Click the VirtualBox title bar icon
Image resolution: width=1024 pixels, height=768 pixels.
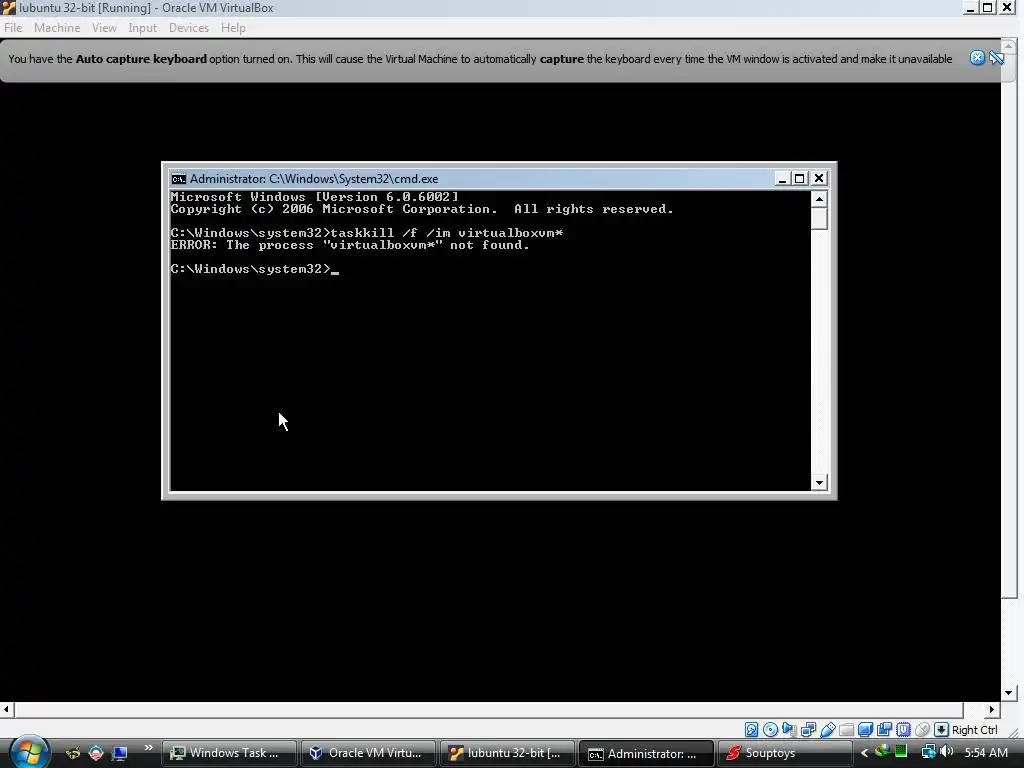(x=8, y=8)
